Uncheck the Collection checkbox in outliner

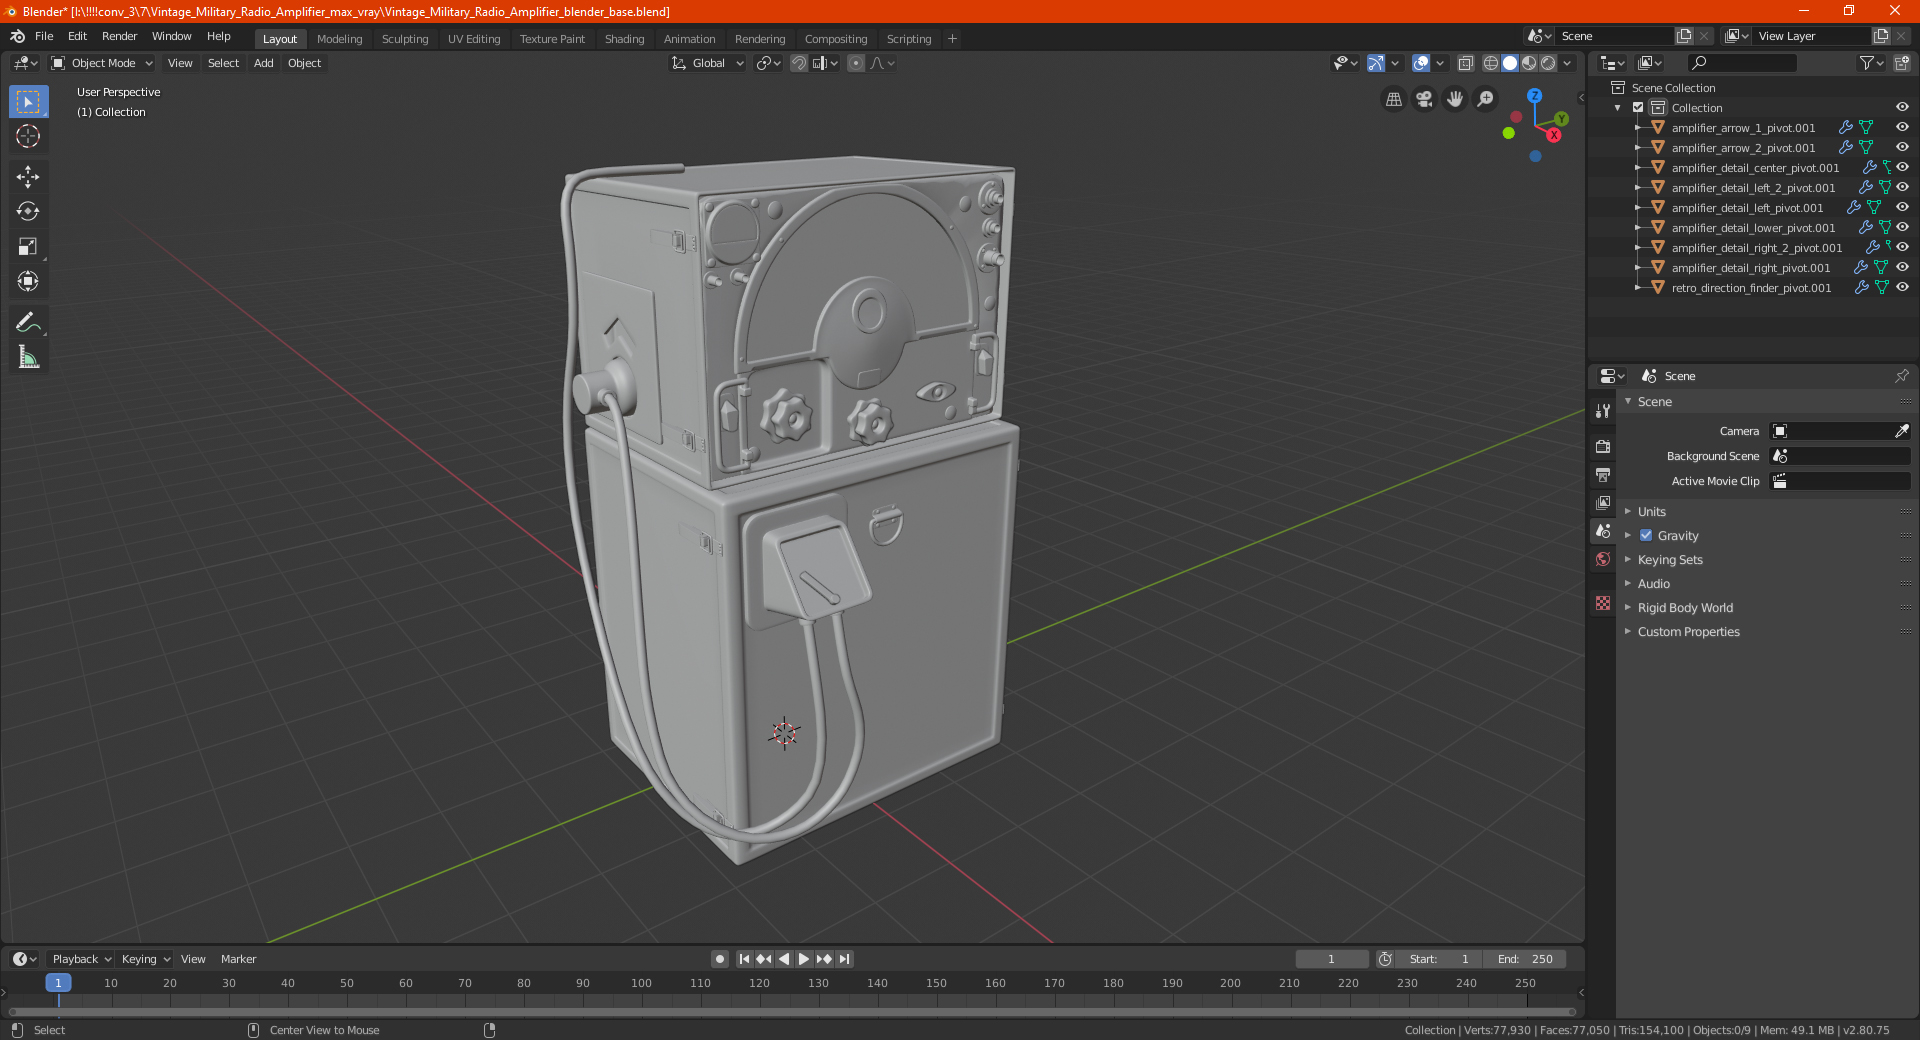[1638, 108]
